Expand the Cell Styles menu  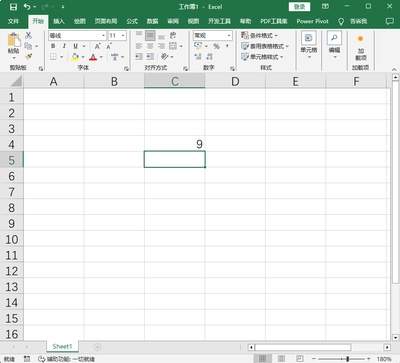(x=262, y=57)
